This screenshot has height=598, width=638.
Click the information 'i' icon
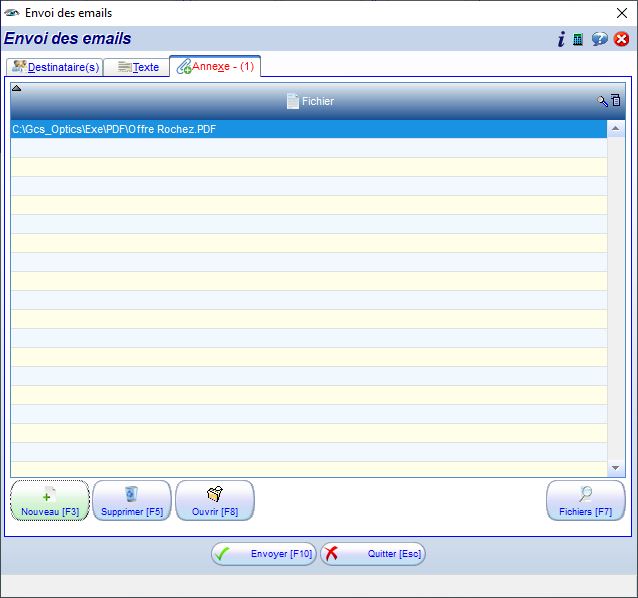(561, 39)
